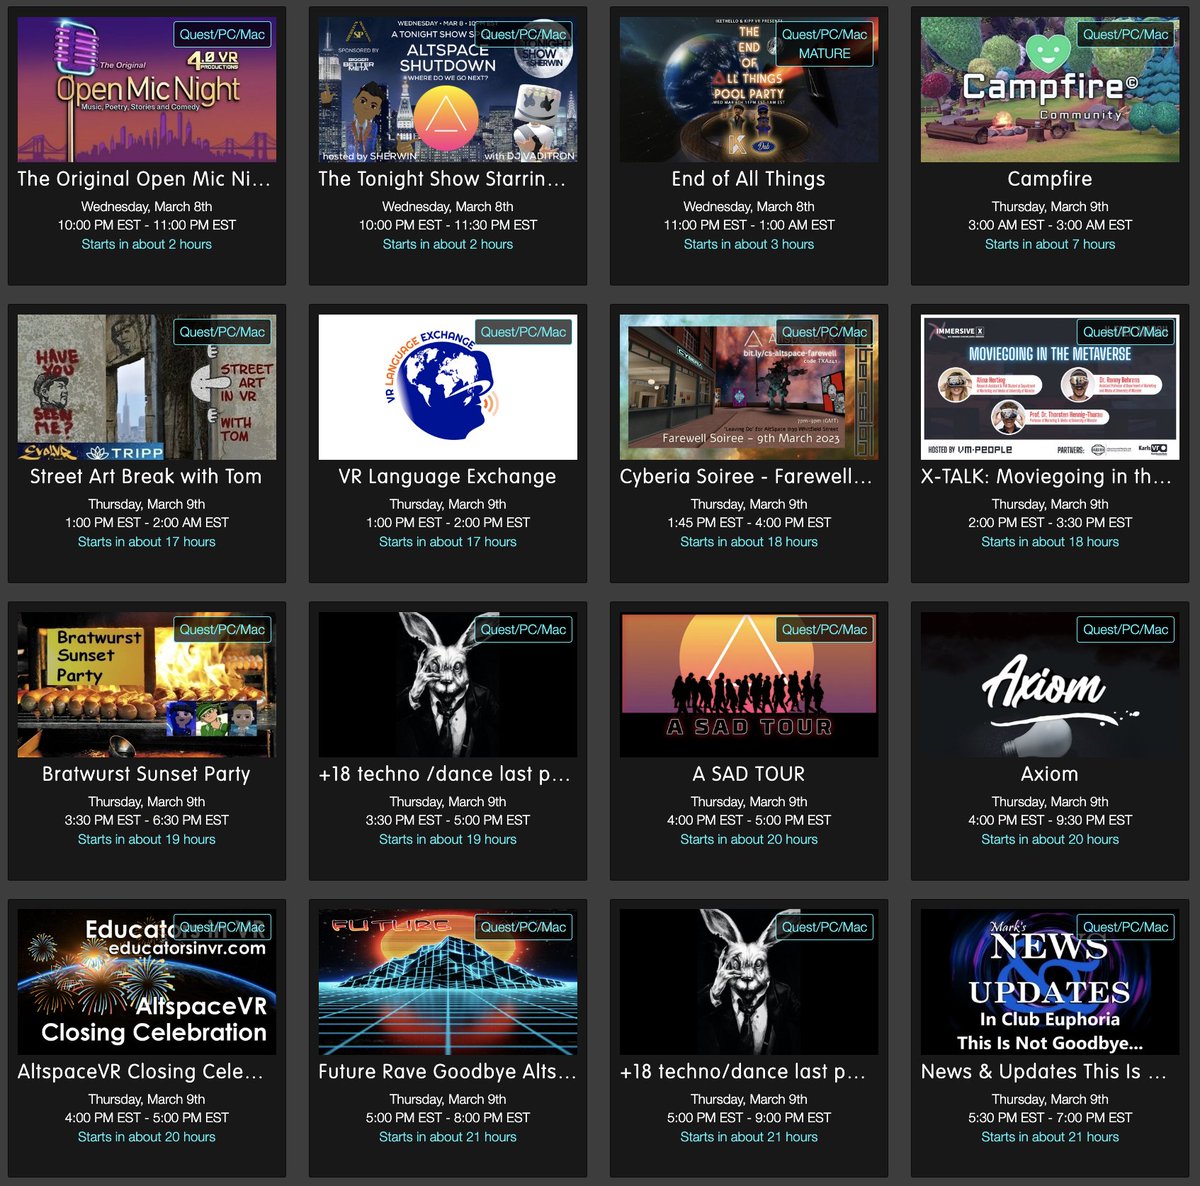Image resolution: width=1200 pixels, height=1186 pixels.
Task: Click the 'End of All Things' title
Action: point(749,179)
